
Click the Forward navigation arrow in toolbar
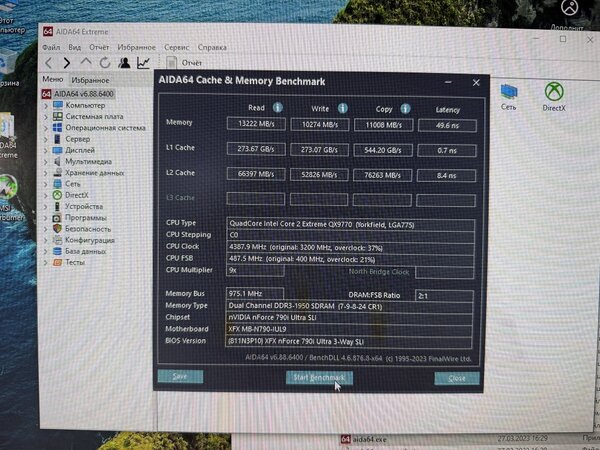[x=67, y=63]
